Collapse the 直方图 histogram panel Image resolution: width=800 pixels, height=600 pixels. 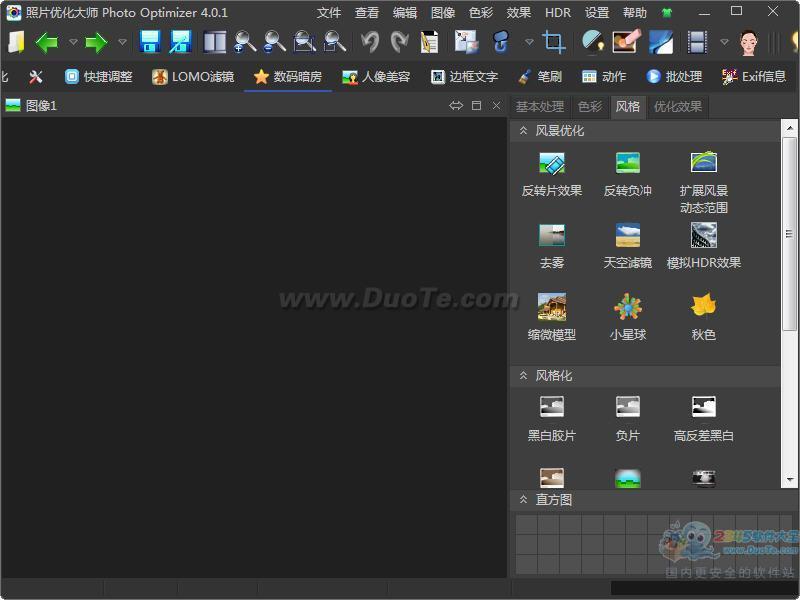(x=523, y=499)
